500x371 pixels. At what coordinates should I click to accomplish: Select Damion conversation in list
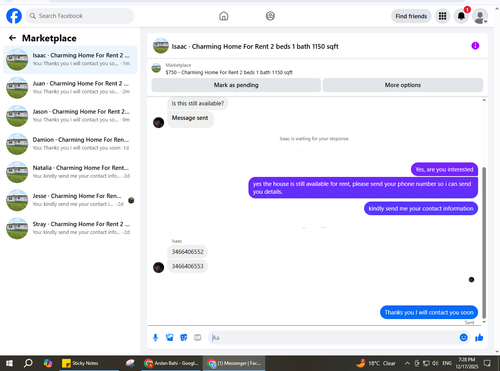(70, 144)
